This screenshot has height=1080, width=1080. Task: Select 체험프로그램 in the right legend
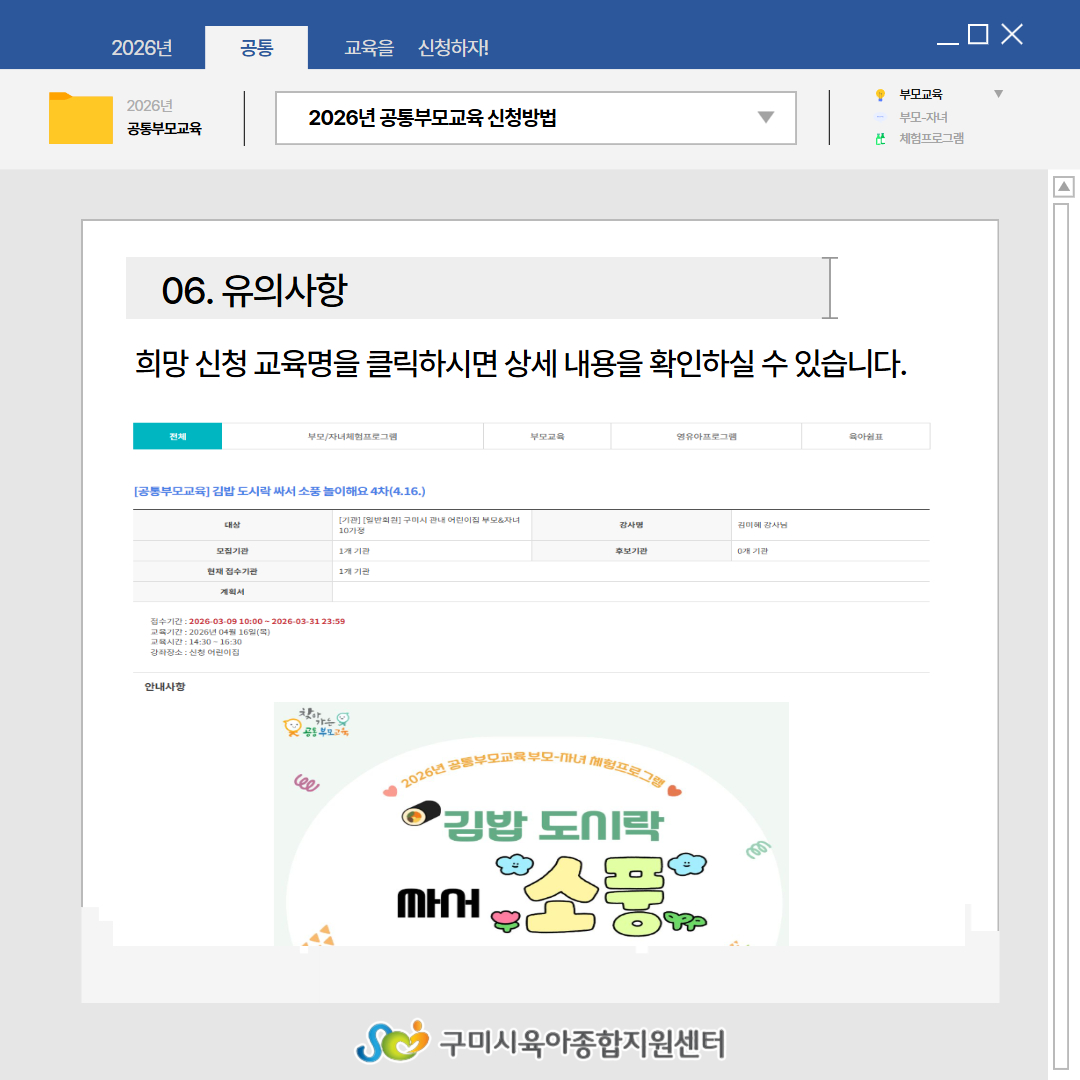coord(931,139)
